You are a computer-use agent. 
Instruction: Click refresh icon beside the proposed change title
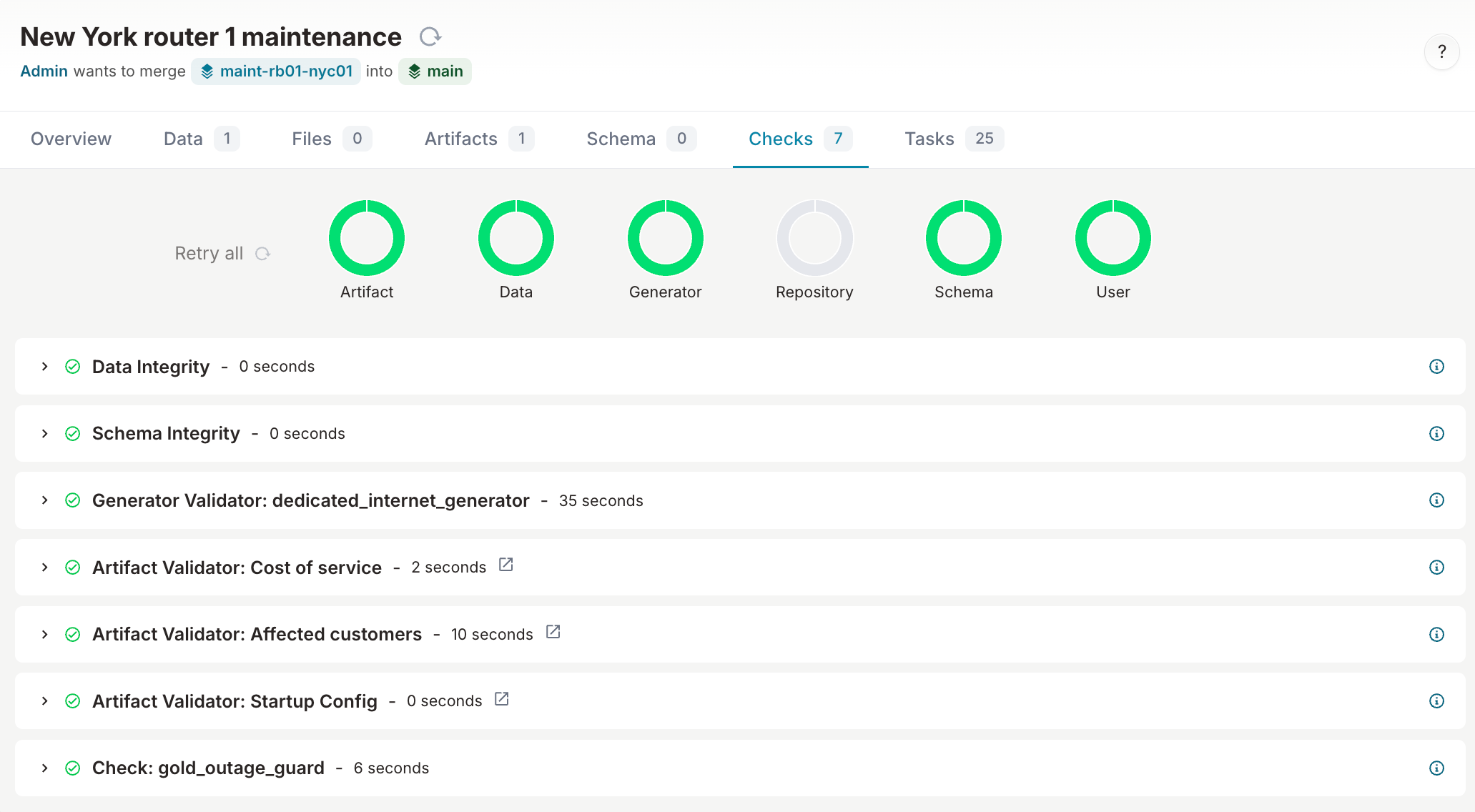[x=430, y=37]
